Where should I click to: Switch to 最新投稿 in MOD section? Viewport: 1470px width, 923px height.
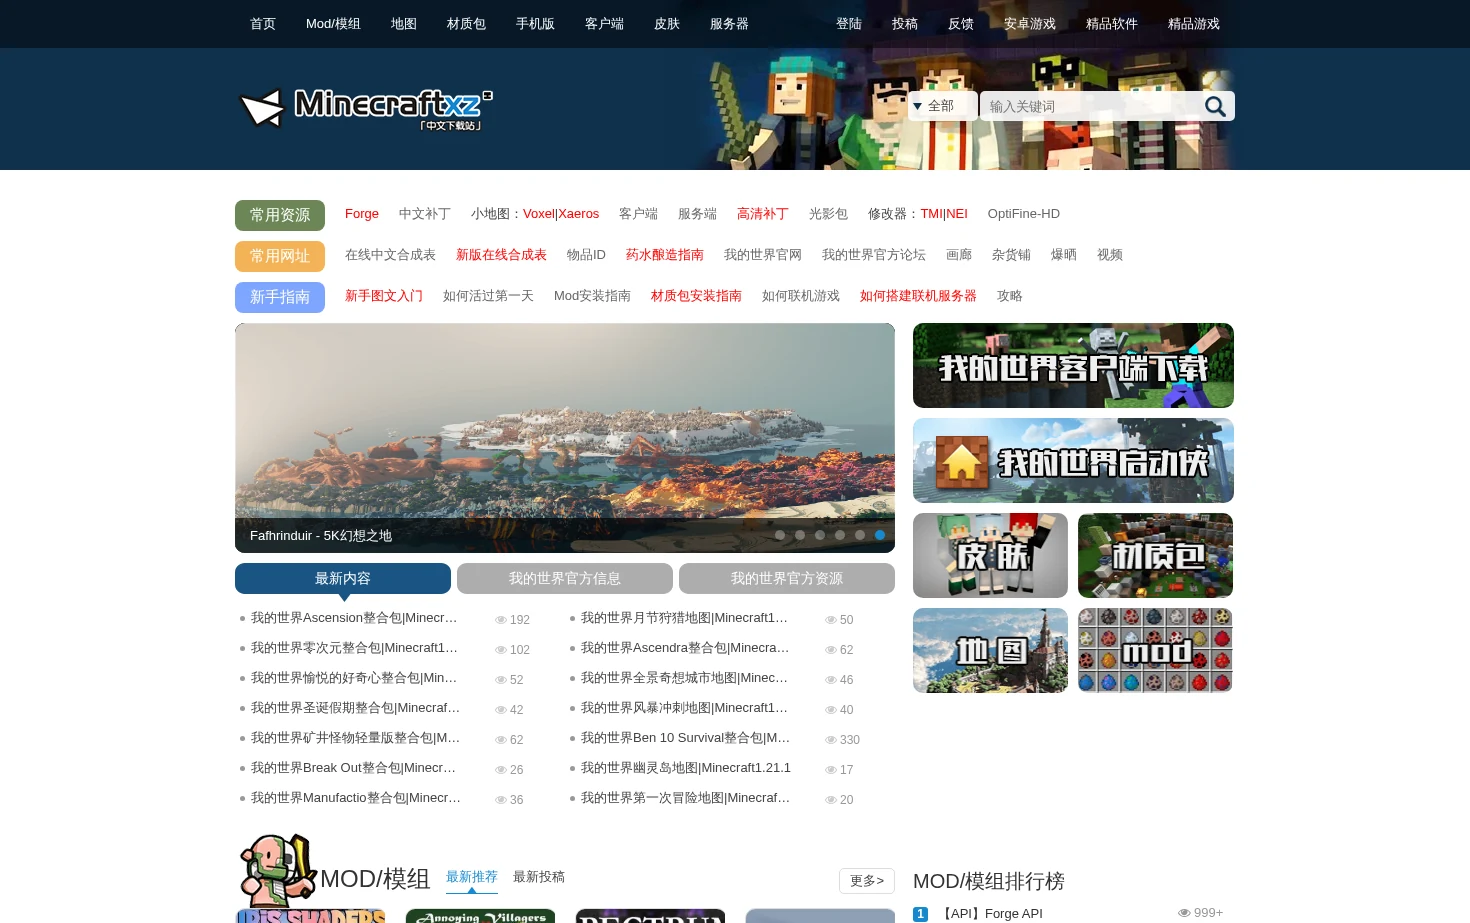click(x=539, y=877)
